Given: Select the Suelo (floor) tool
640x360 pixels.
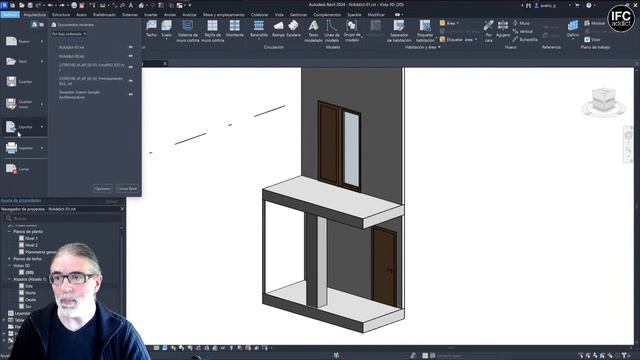Looking at the screenshot, I should [x=166, y=29].
